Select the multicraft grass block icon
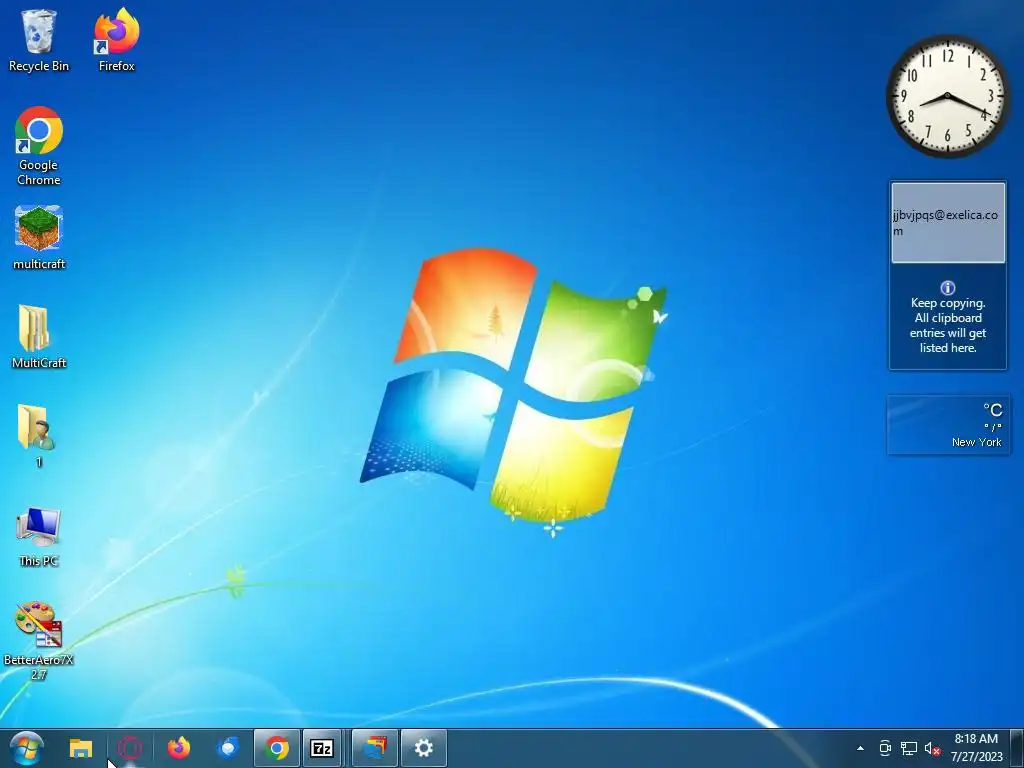The image size is (1024, 768). [x=39, y=238]
